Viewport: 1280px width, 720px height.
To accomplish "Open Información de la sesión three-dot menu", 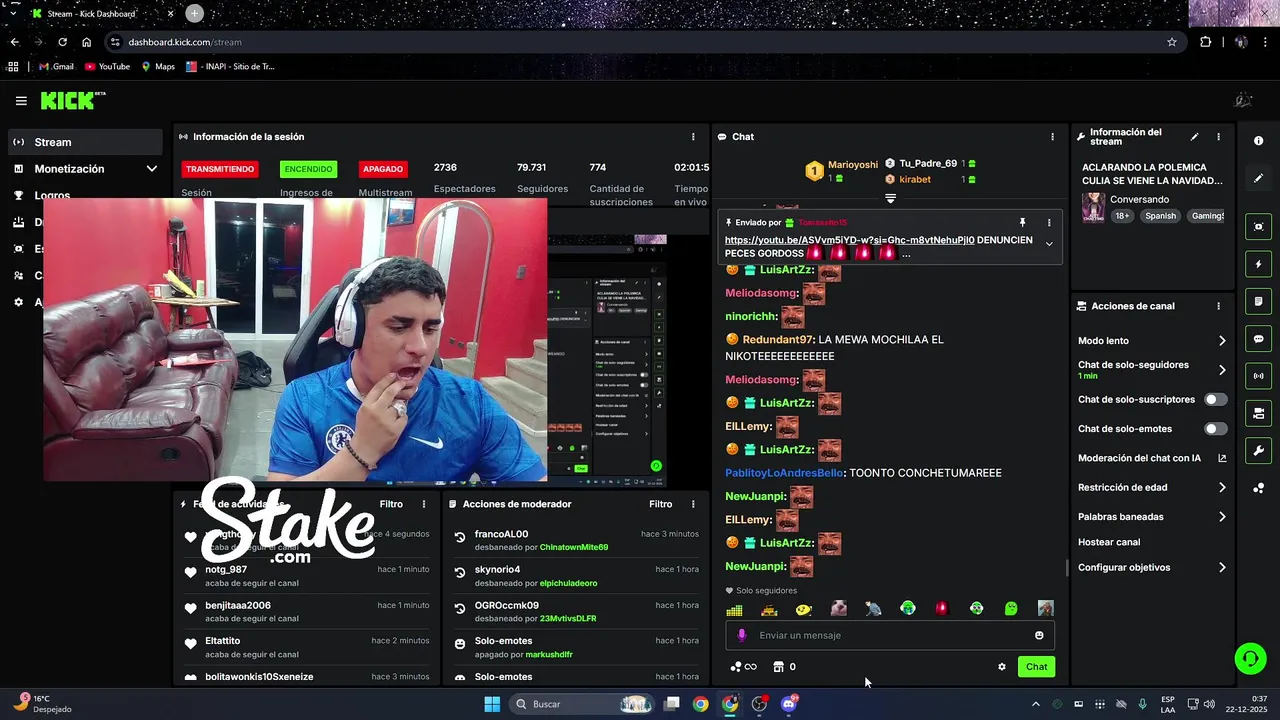I will coord(693,137).
